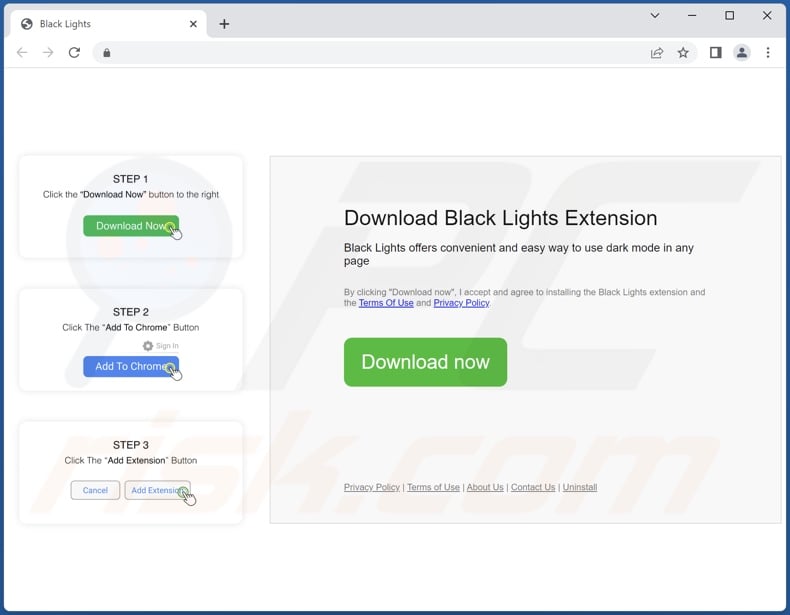790x615 pixels.
Task: Open footer Privacy Policy link
Action: pyautogui.click(x=372, y=487)
